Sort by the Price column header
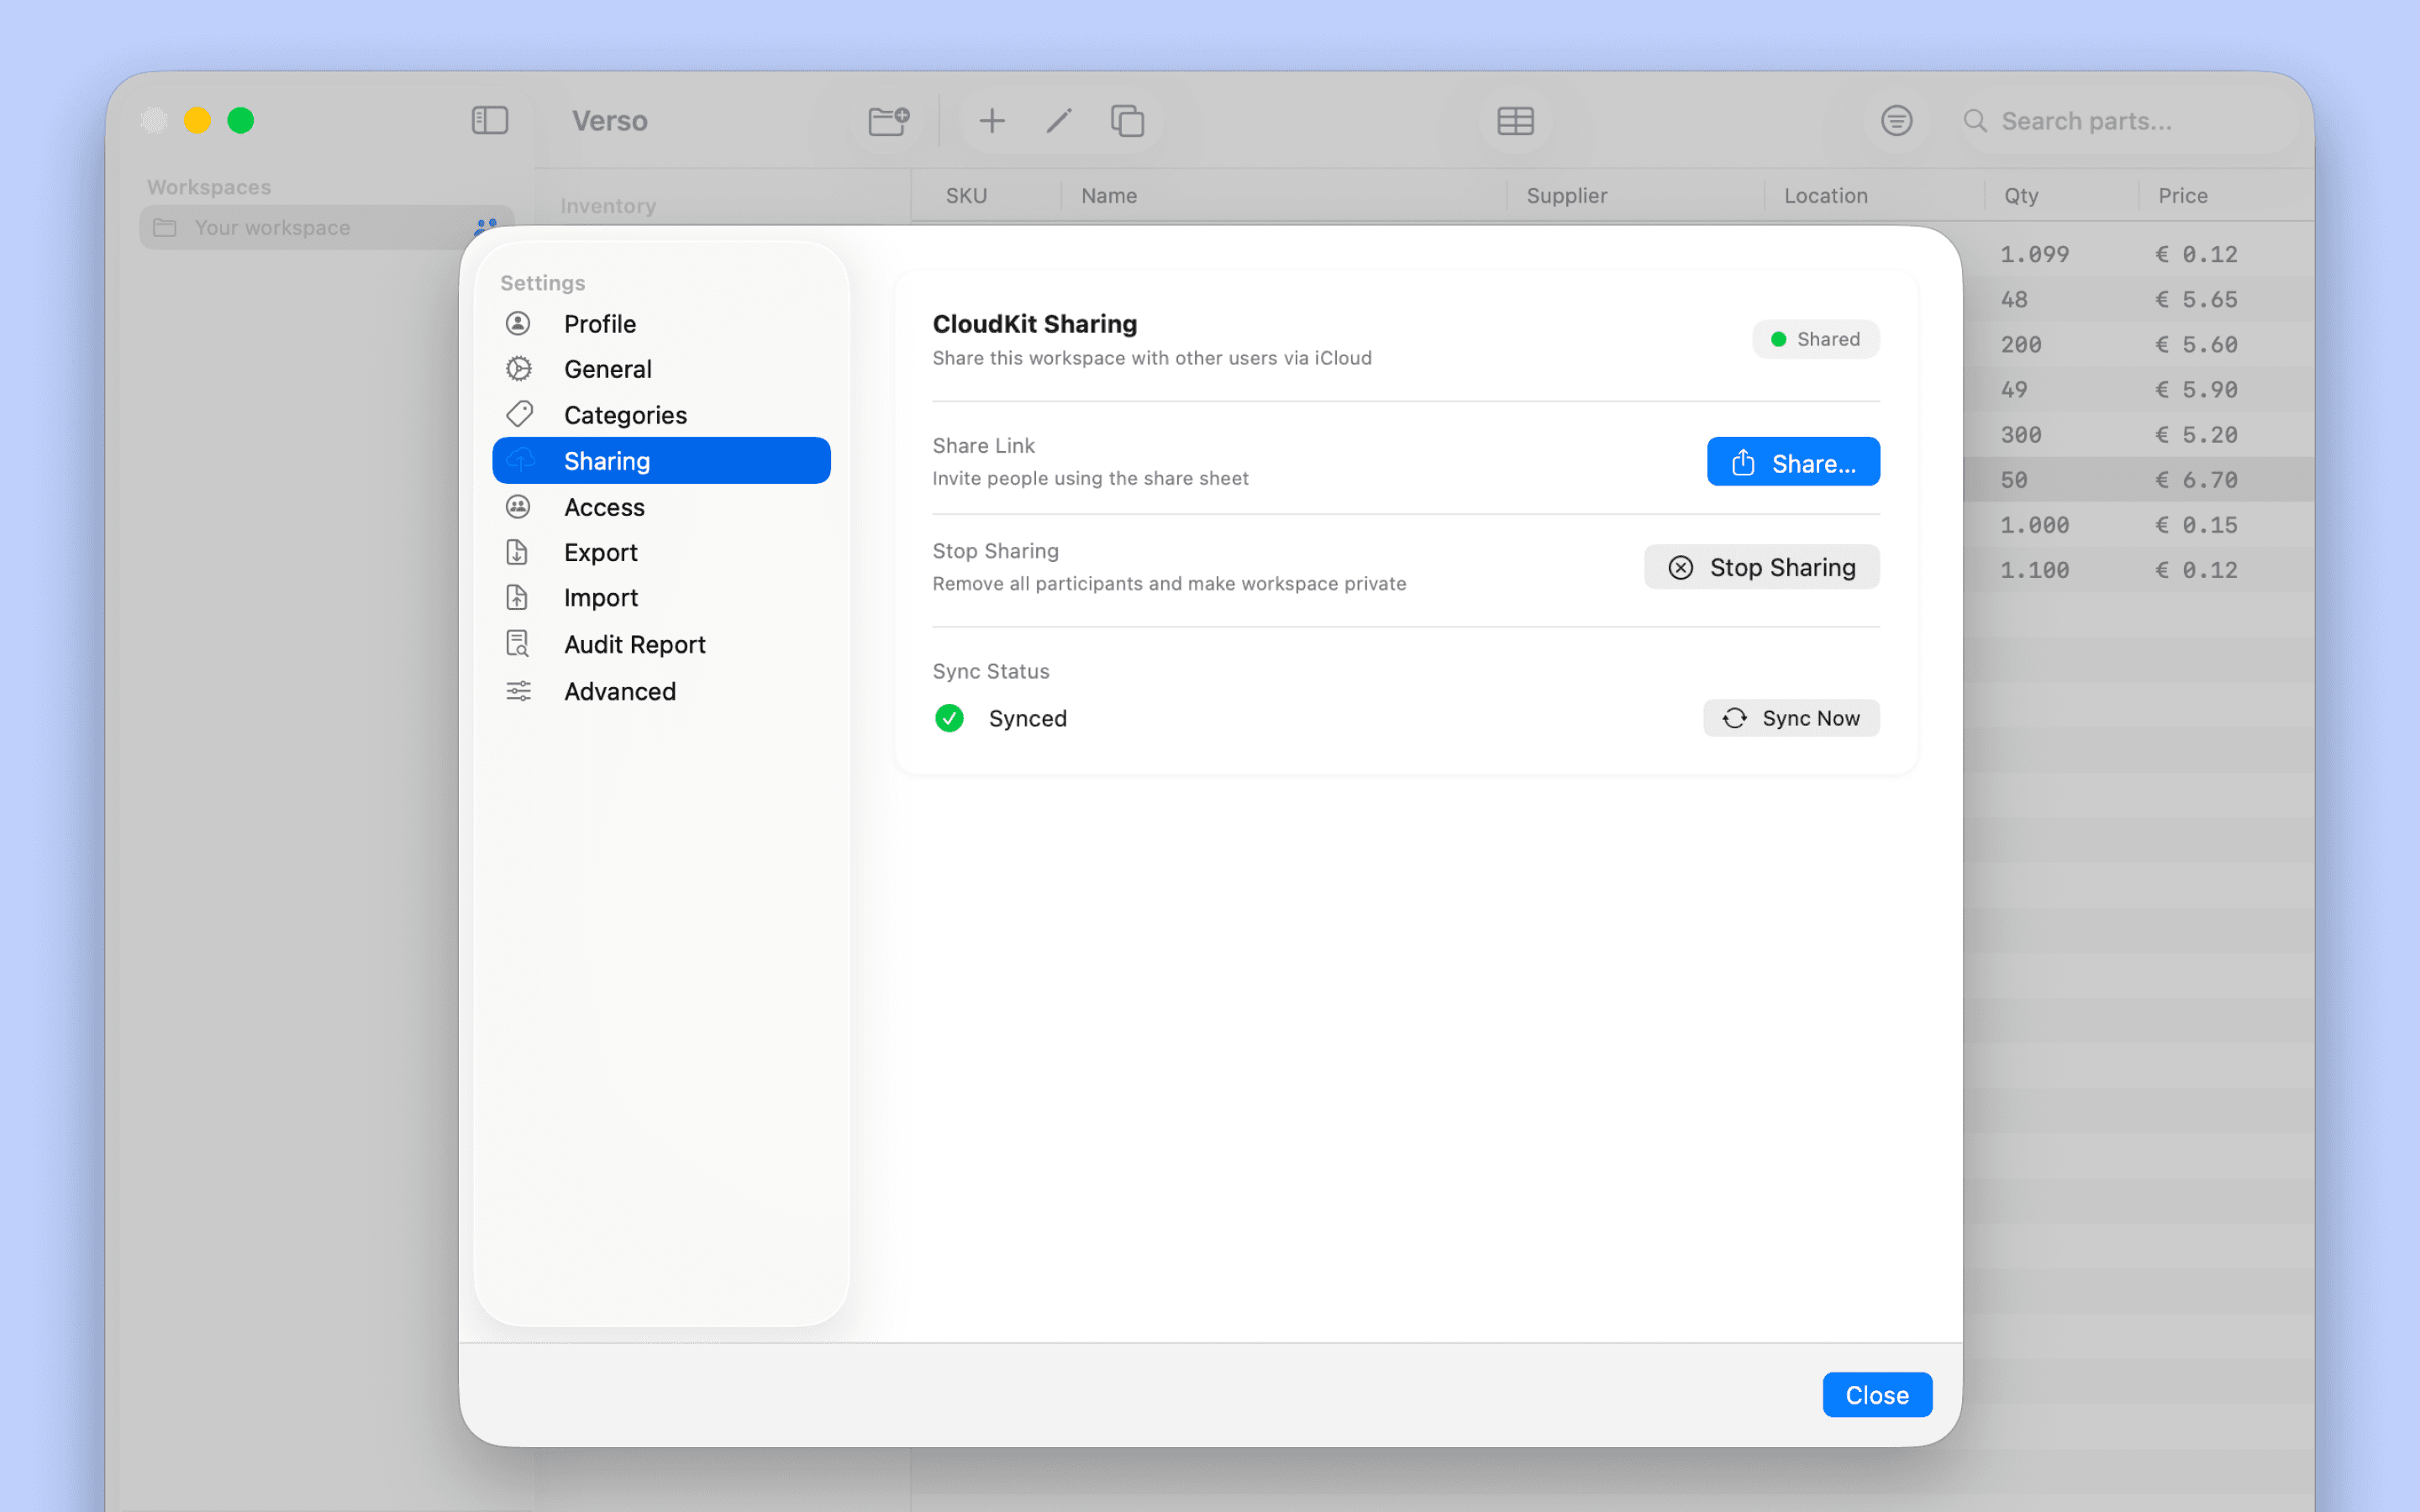The width and height of the screenshot is (2420, 1512). (x=2182, y=196)
